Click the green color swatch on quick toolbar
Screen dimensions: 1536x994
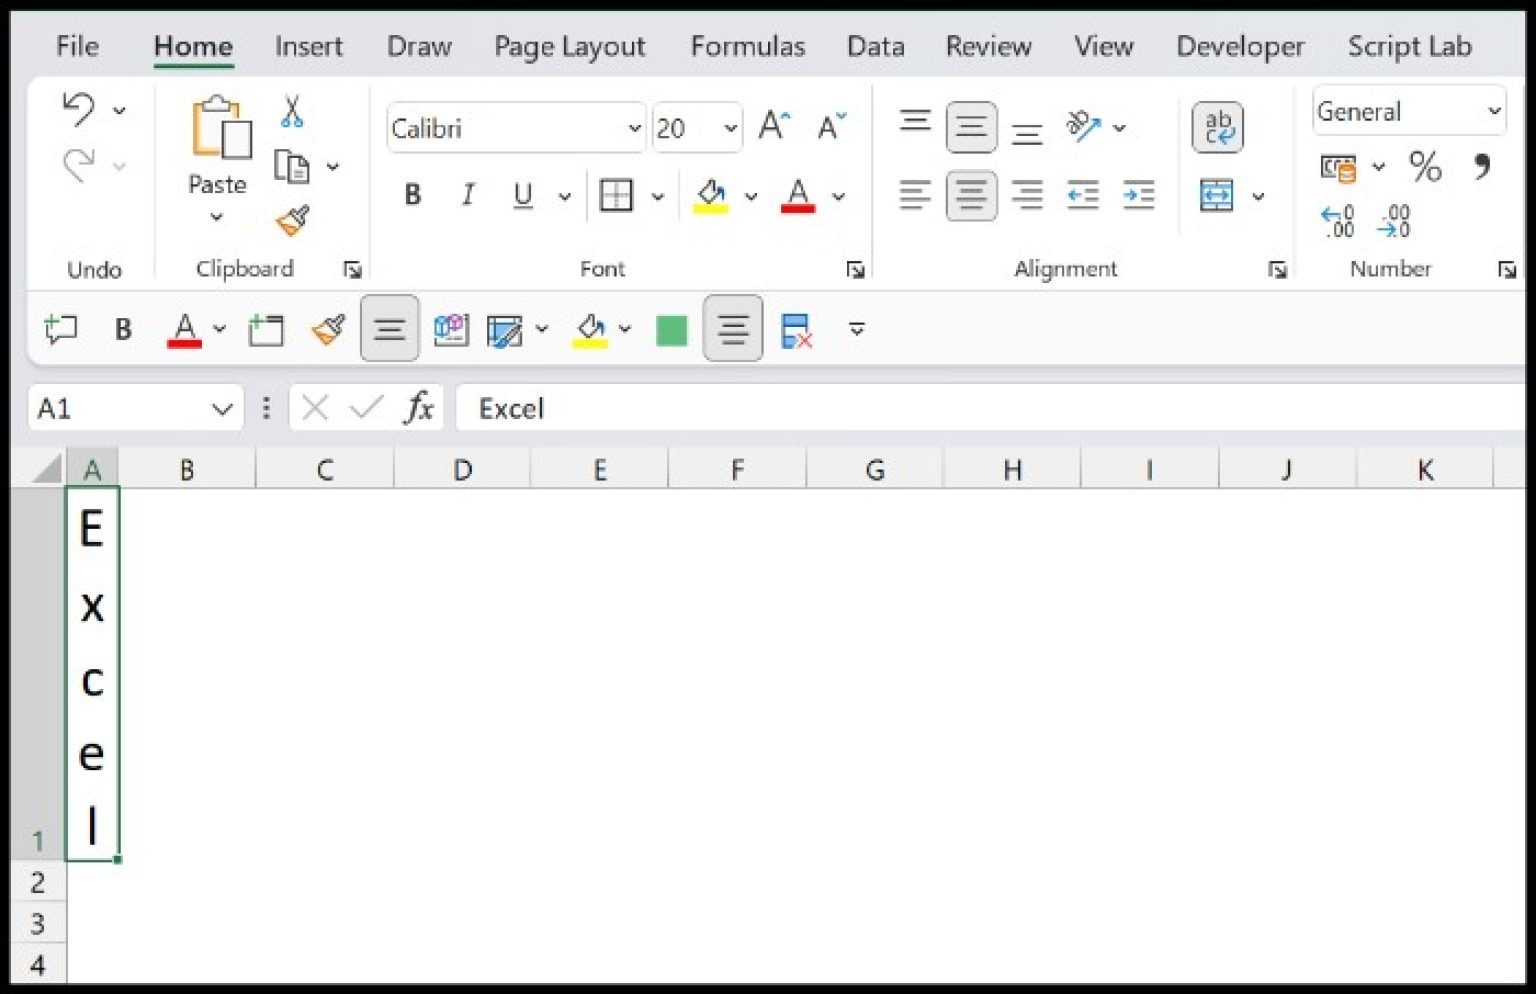coord(671,329)
